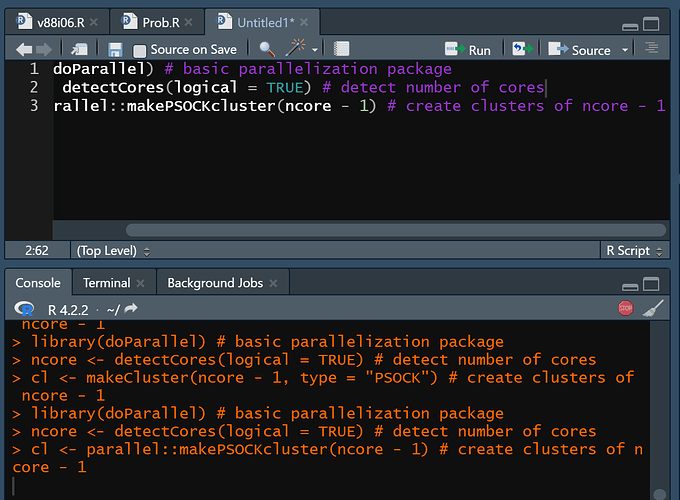Compile report notebook icon
680x500 pixels.
pos(341,49)
